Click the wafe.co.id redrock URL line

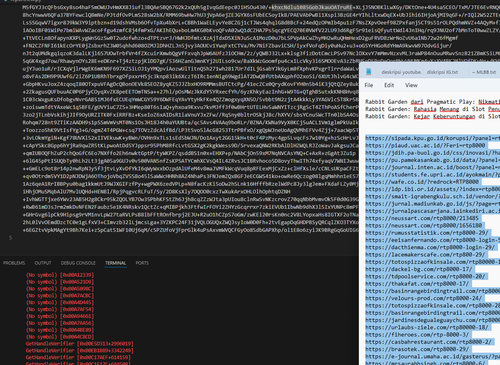tap(422, 182)
